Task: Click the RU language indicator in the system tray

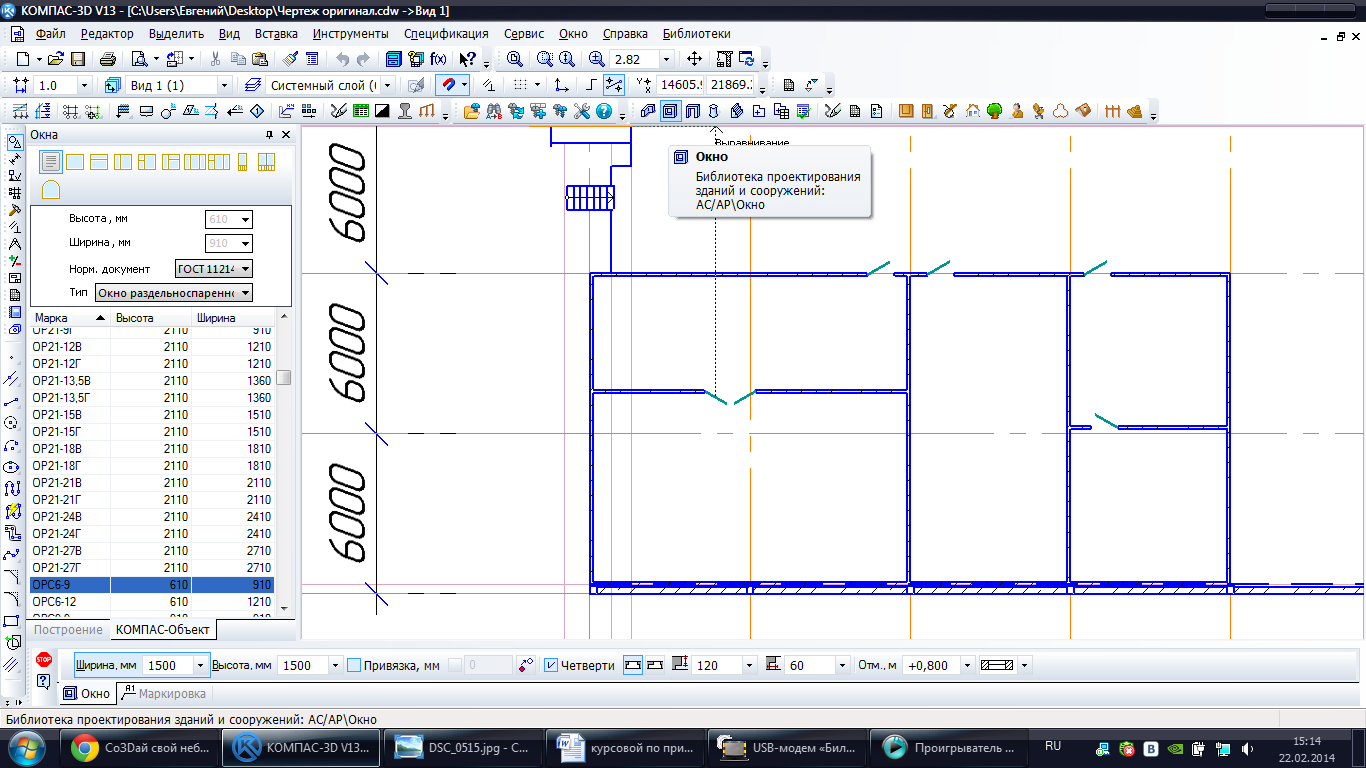Action: [x=1052, y=746]
